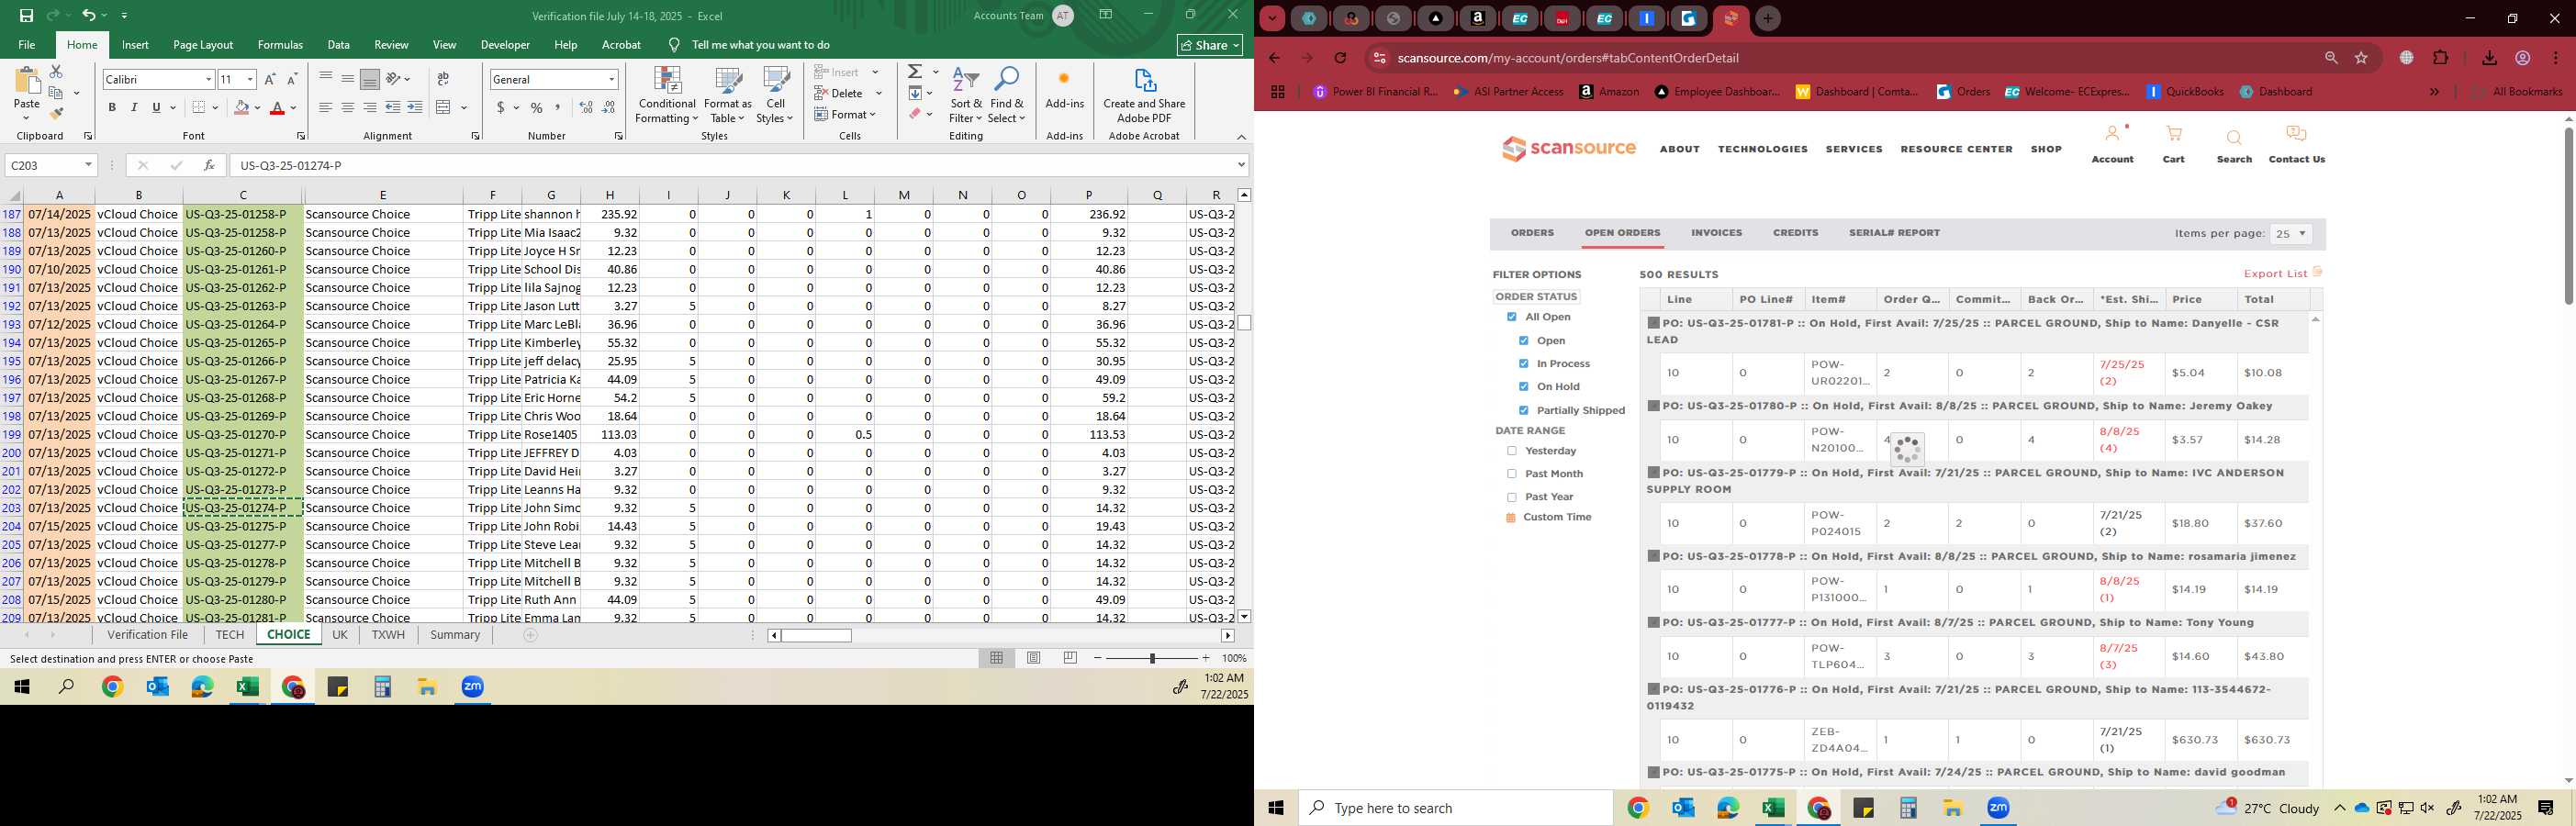
Task: Open the Formulas ribbon tab
Action: (x=280, y=45)
